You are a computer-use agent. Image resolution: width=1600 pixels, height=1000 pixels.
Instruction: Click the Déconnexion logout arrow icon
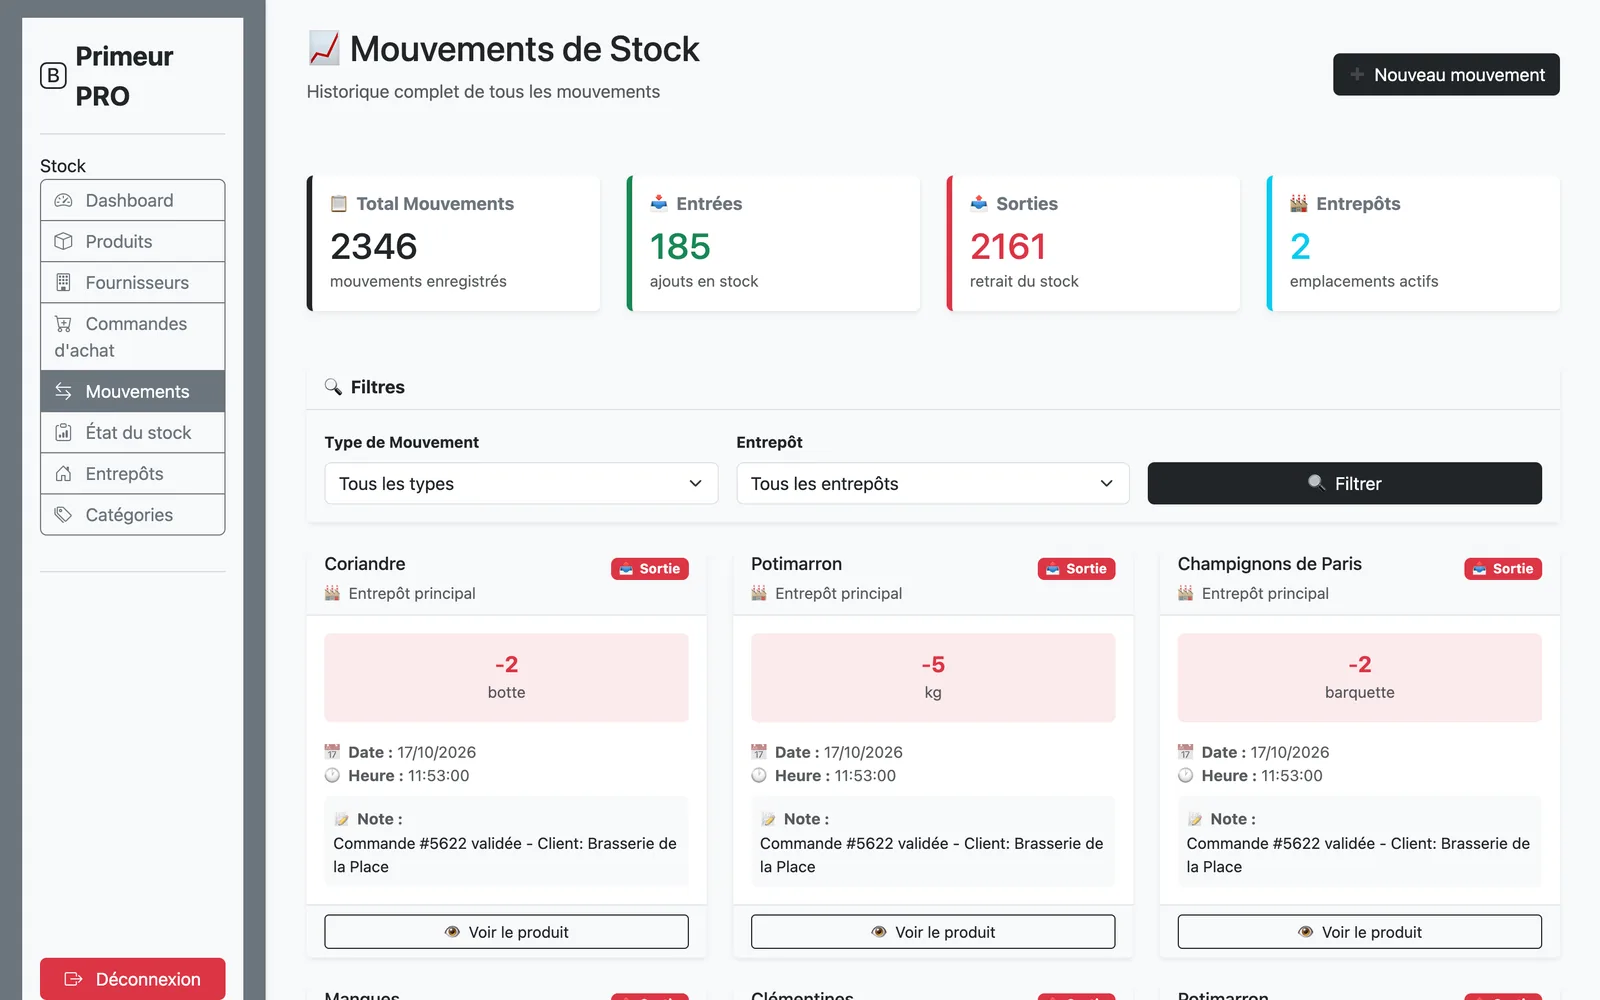click(x=73, y=979)
